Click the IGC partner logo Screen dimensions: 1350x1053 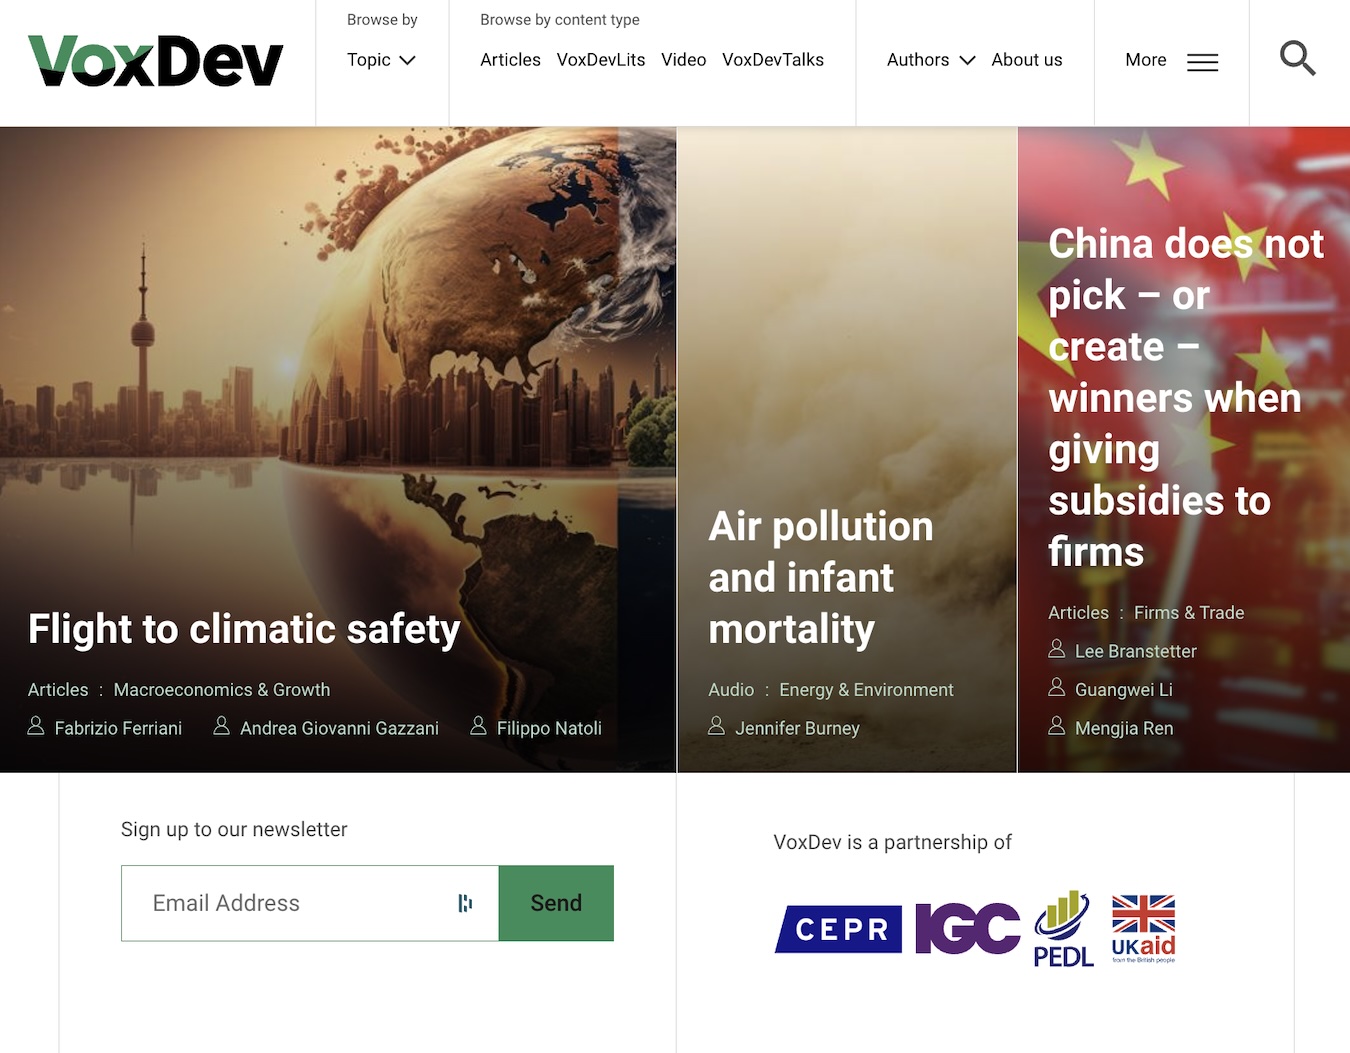click(x=967, y=928)
